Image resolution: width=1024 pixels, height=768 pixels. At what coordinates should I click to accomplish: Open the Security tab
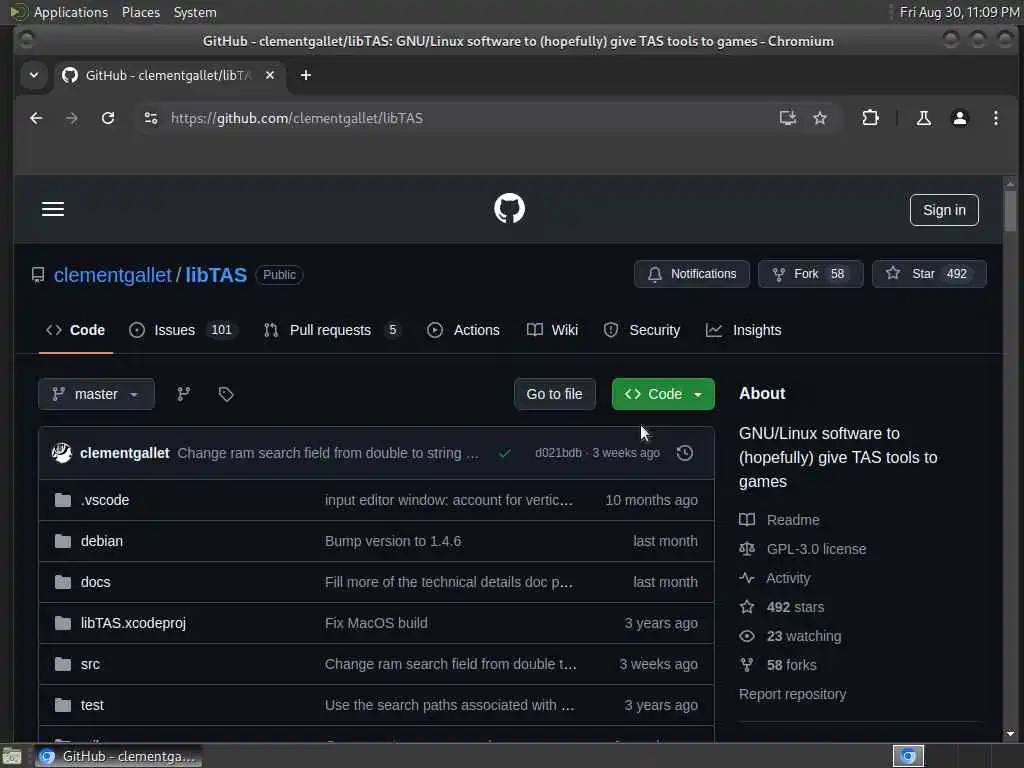(642, 330)
